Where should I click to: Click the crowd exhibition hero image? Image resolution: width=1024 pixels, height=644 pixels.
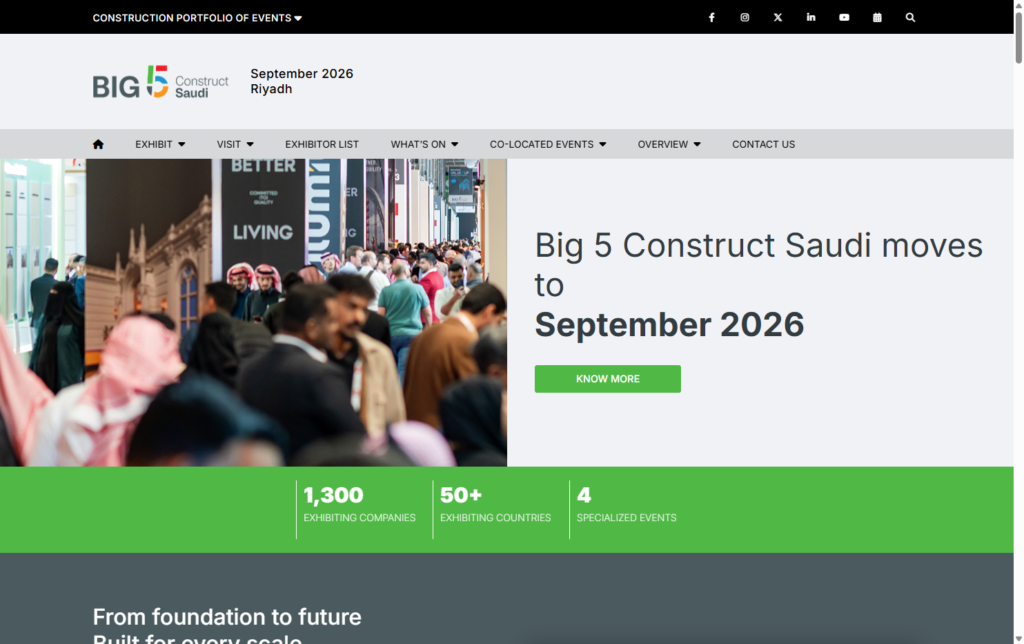click(253, 312)
